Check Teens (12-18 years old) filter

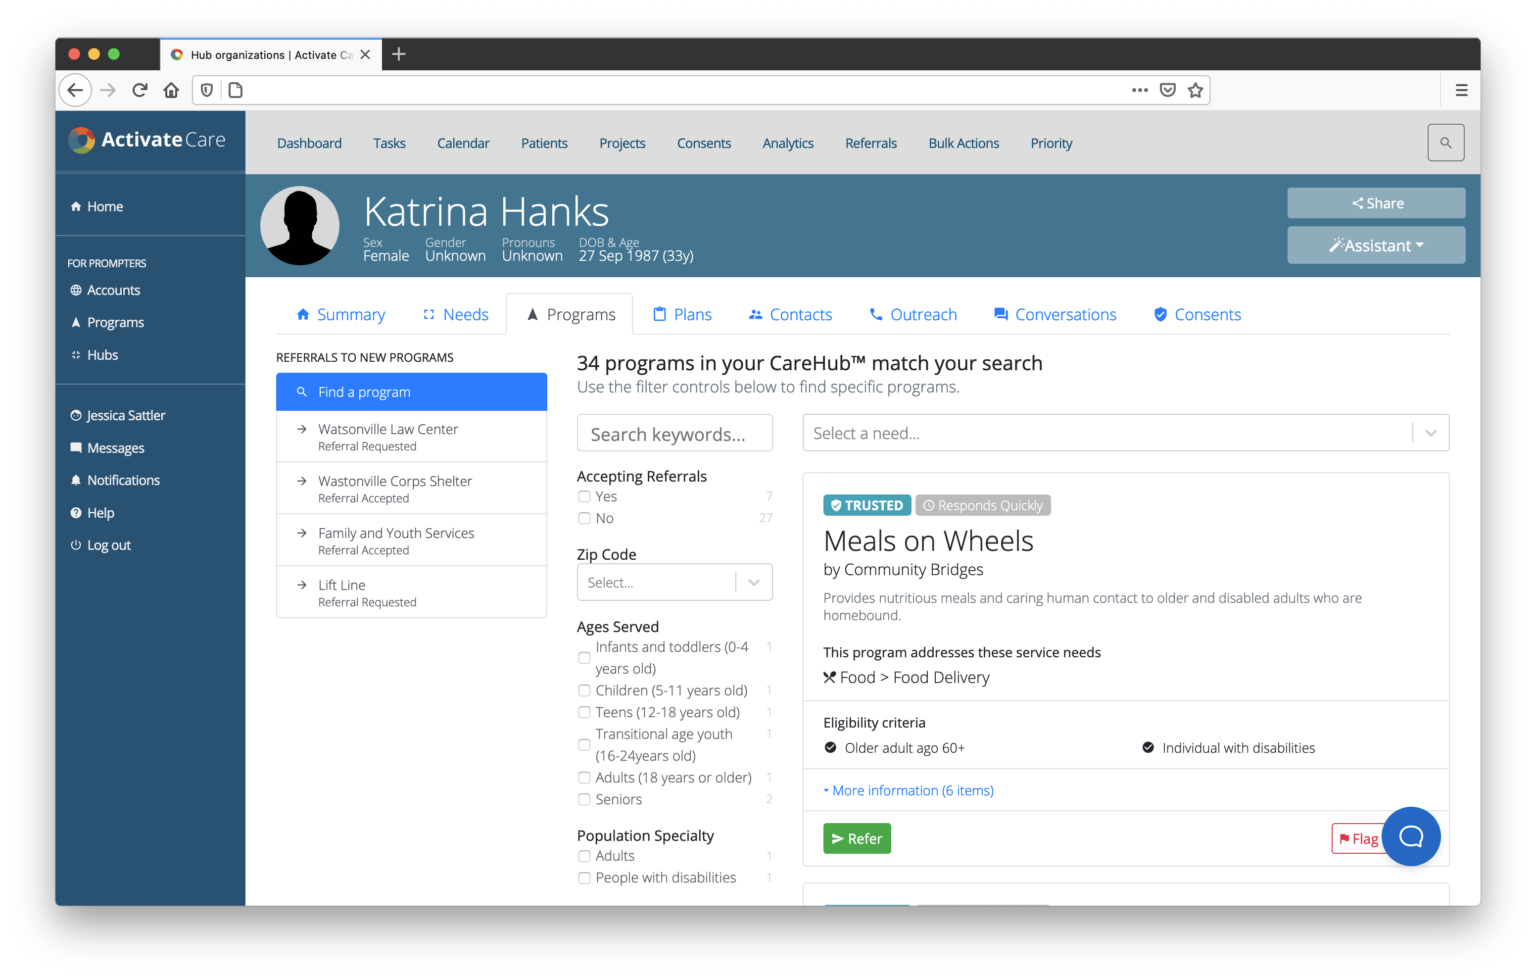point(584,713)
